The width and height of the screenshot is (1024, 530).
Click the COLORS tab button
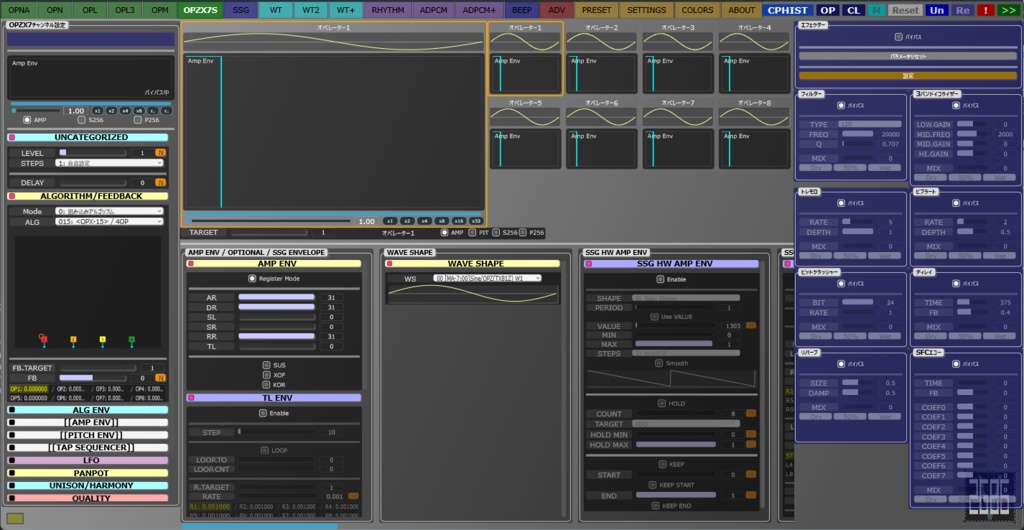tap(697, 10)
